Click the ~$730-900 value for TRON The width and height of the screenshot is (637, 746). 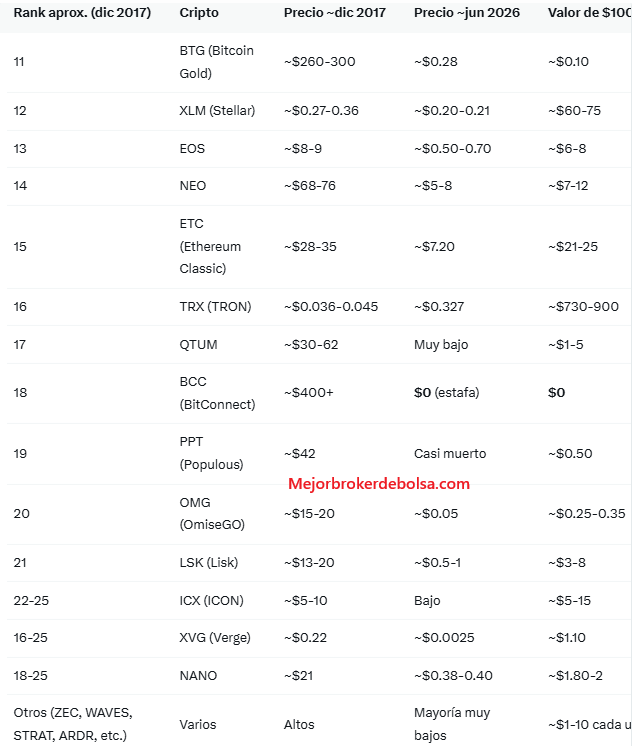coord(583,307)
